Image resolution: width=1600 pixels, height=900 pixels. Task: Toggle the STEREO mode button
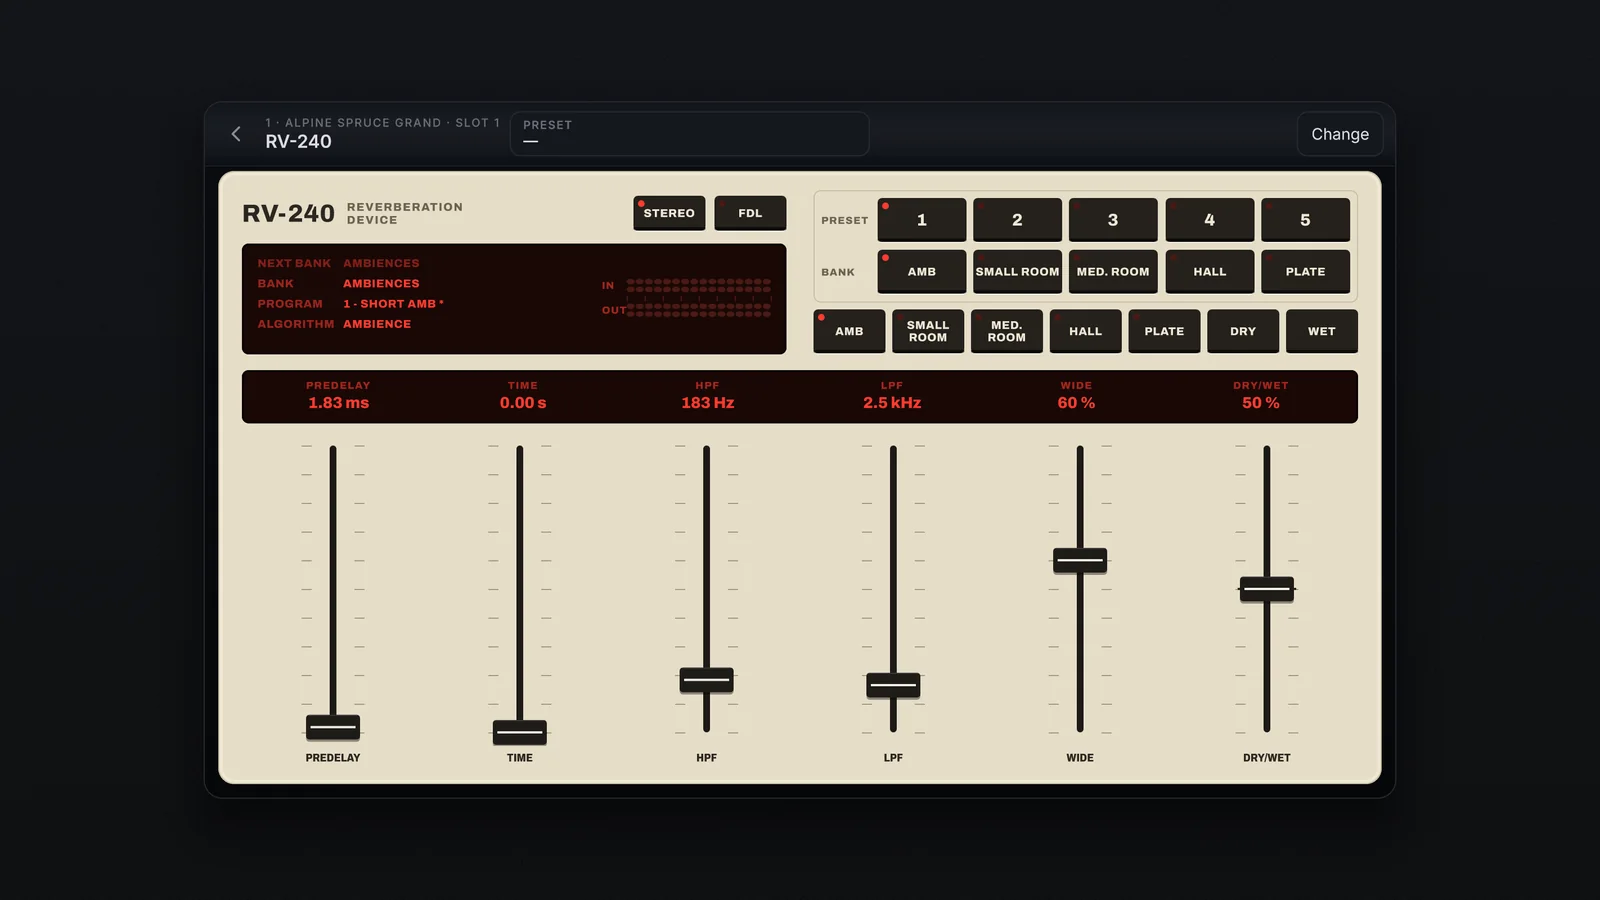click(x=669, y=213)
